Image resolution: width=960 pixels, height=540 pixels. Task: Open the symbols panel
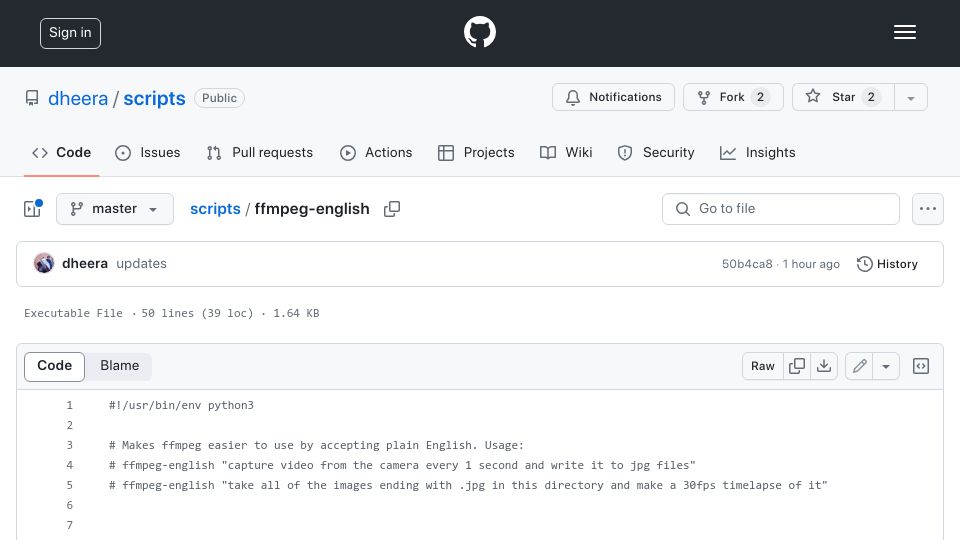coord(921,366)
